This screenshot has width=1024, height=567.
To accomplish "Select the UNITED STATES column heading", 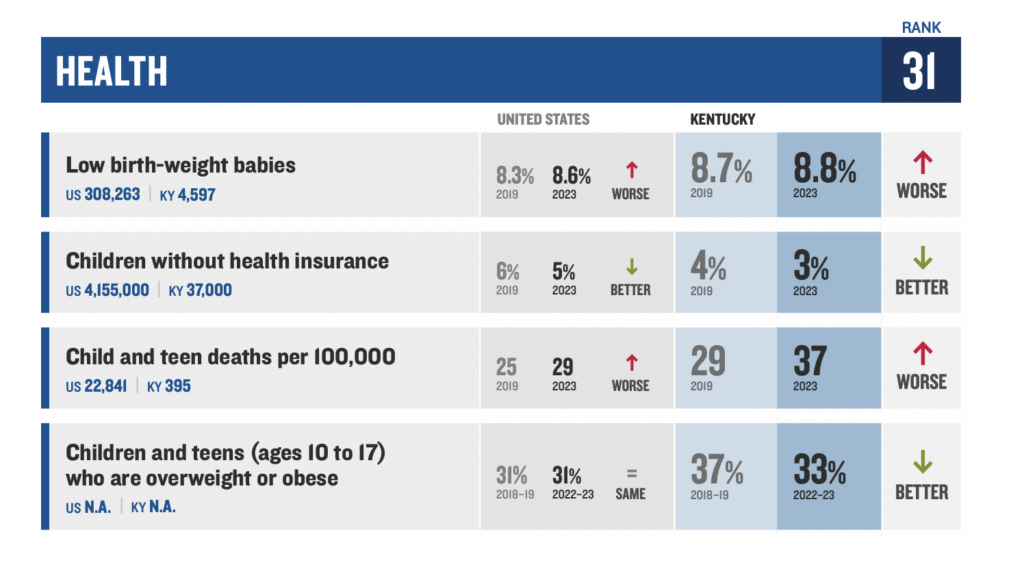I will pyautogui.click(x=543, y=119).
